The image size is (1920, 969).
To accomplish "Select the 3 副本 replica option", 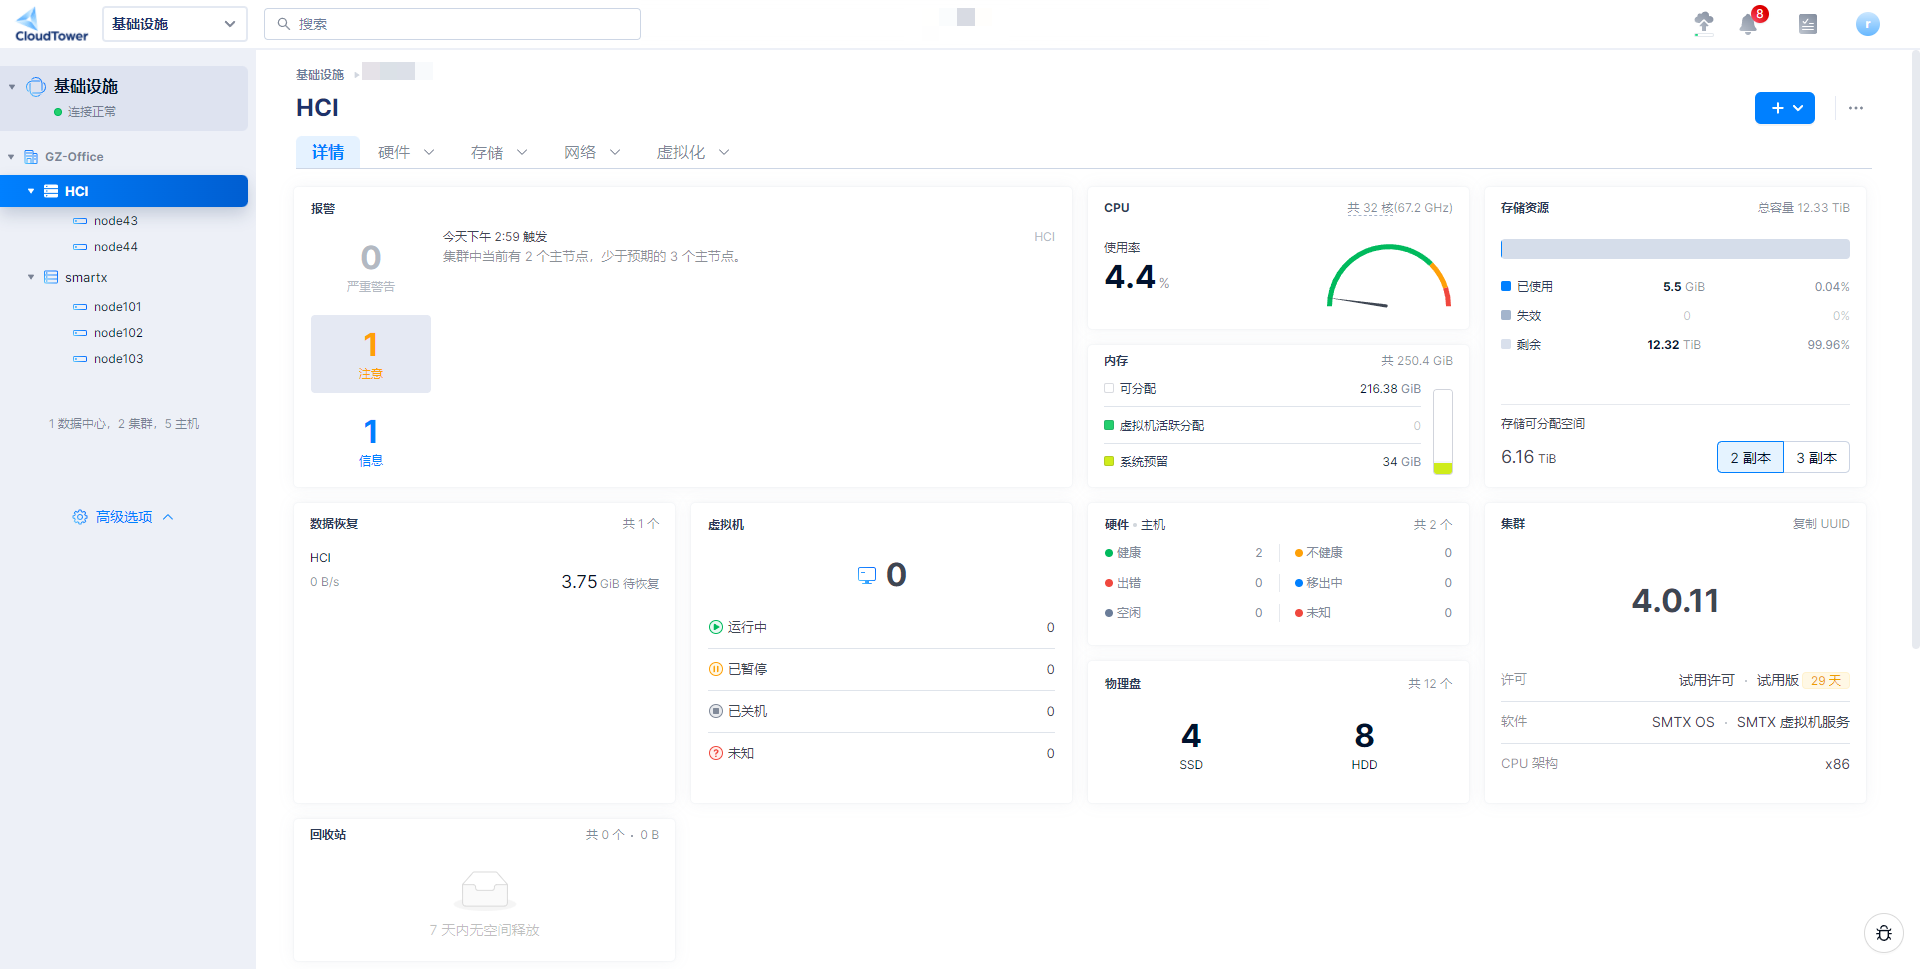I will (x=1816, y=457).
